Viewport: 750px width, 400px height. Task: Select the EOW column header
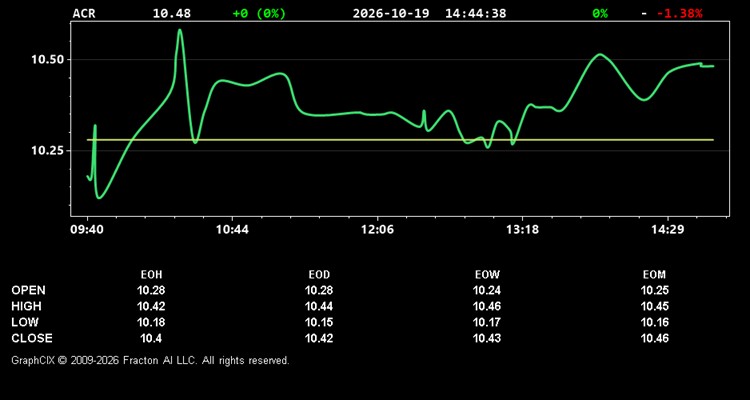point(487,275)
